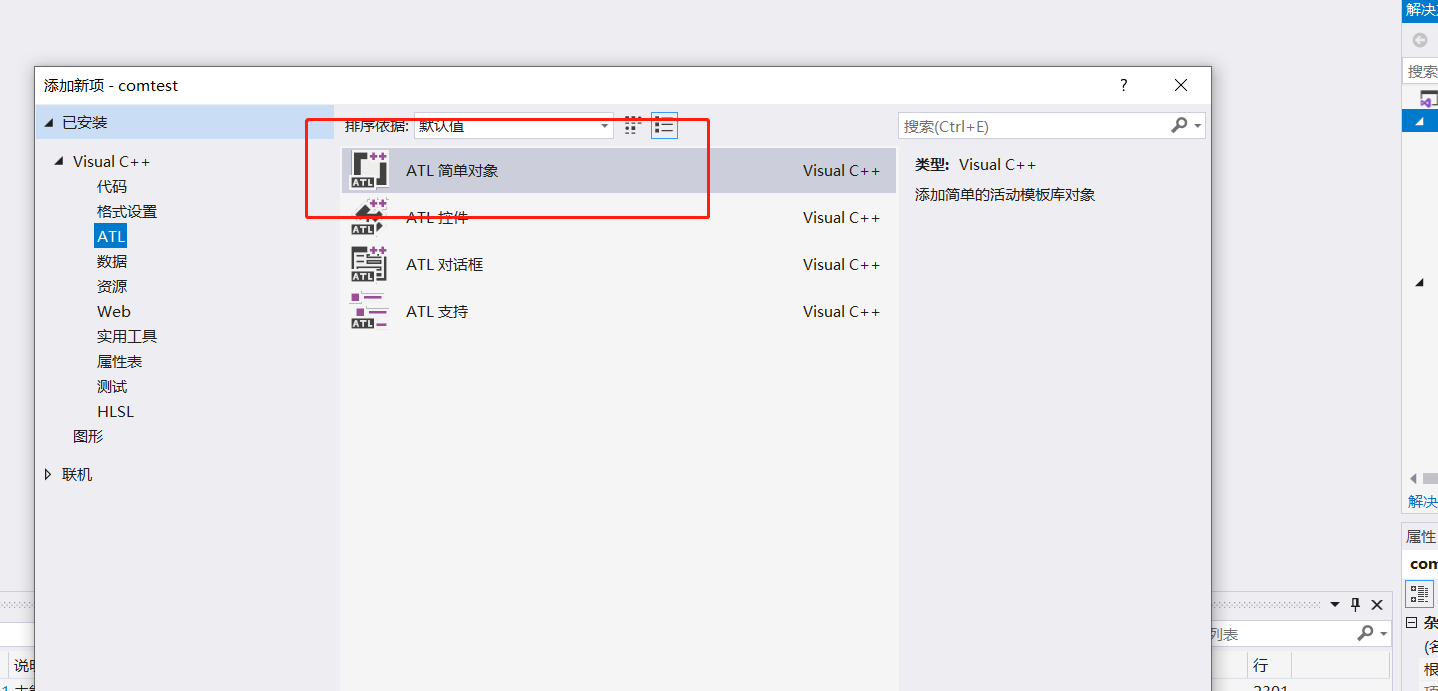Pin the bottom error list panel
Image resolution: width=1438 pixels, height=691 pixels.
tap(1355, 605)
